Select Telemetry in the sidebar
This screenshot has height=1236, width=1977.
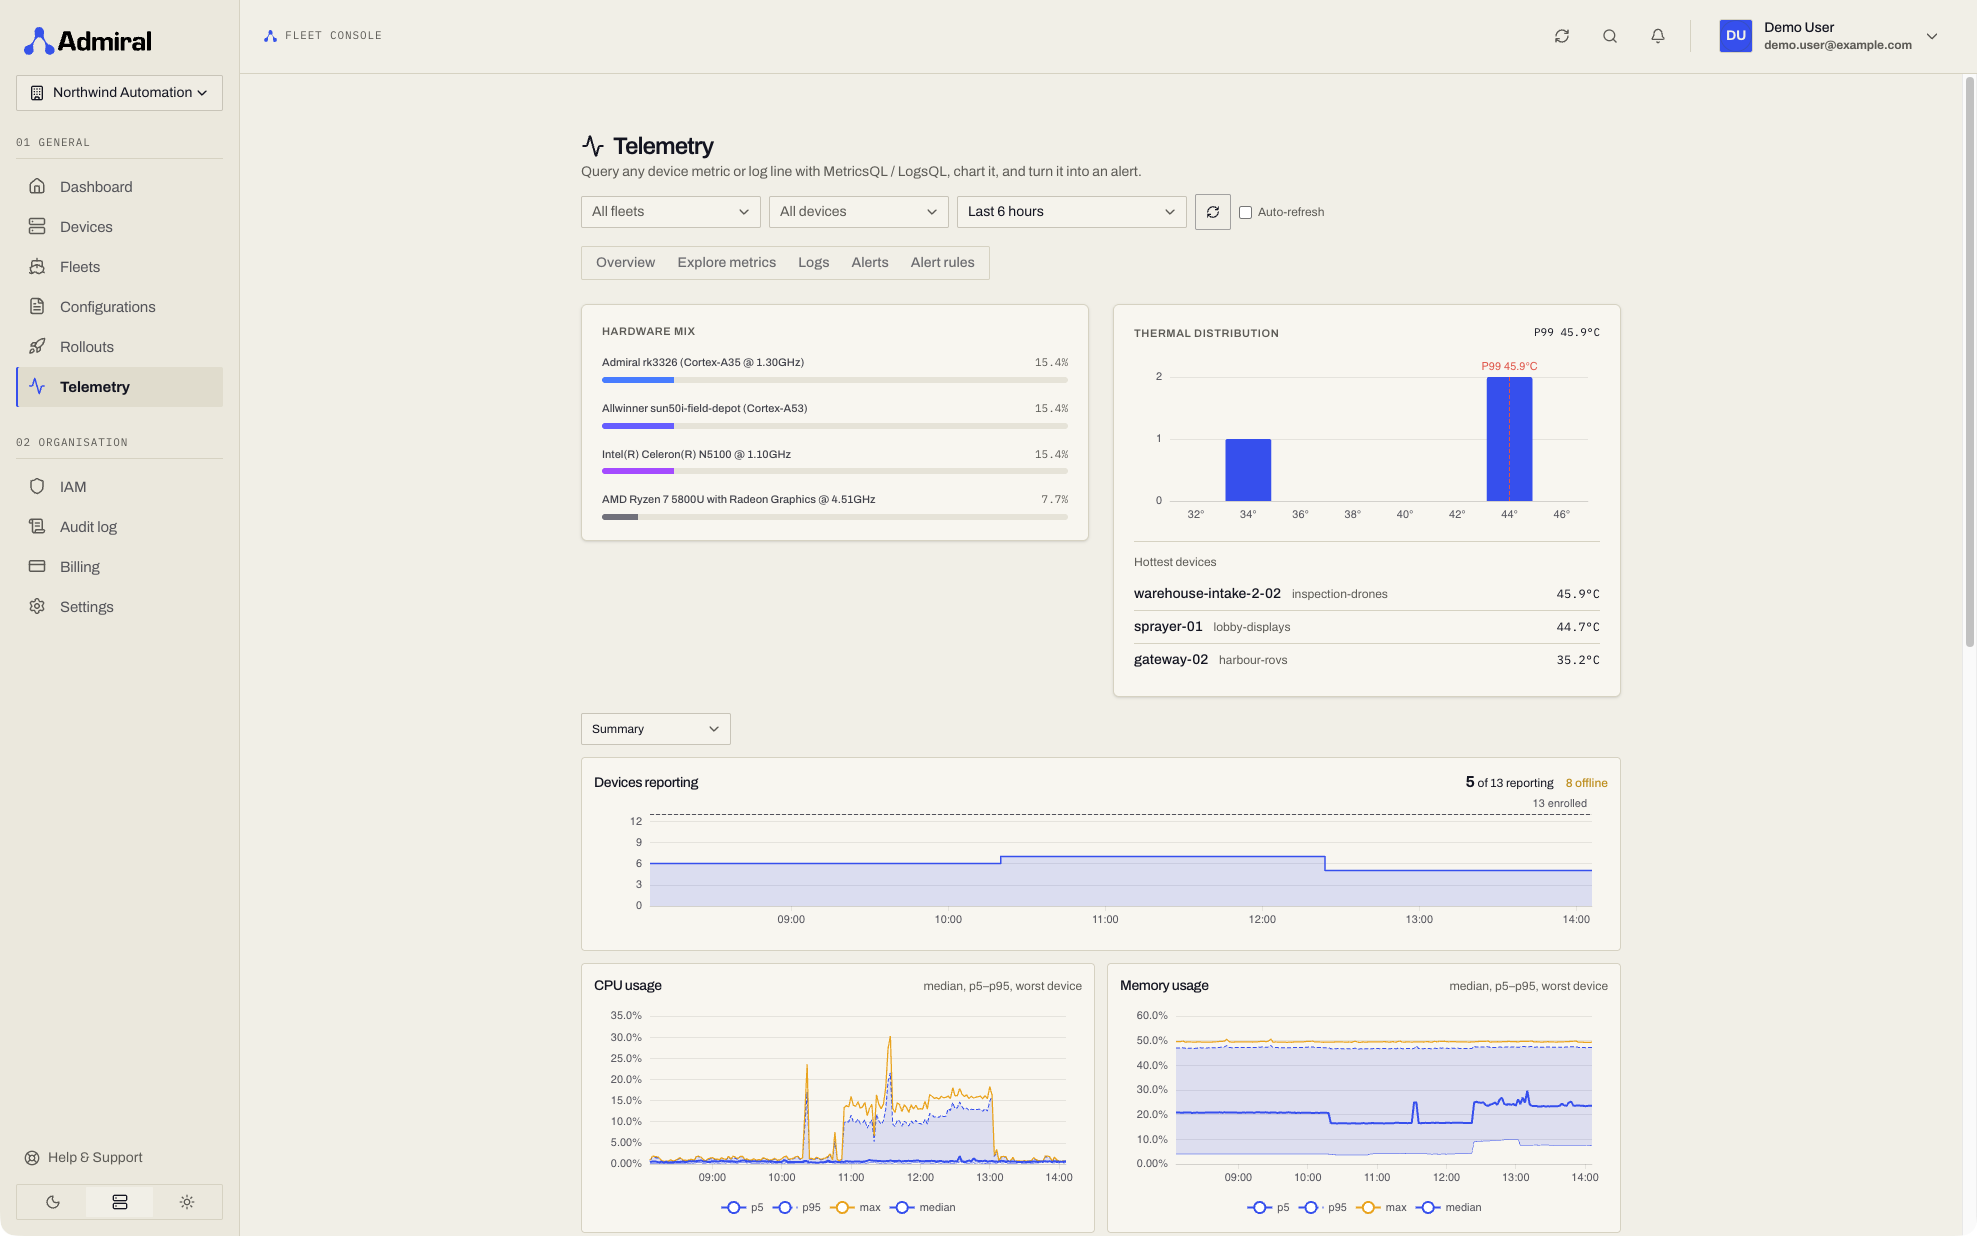coord(119,387)
